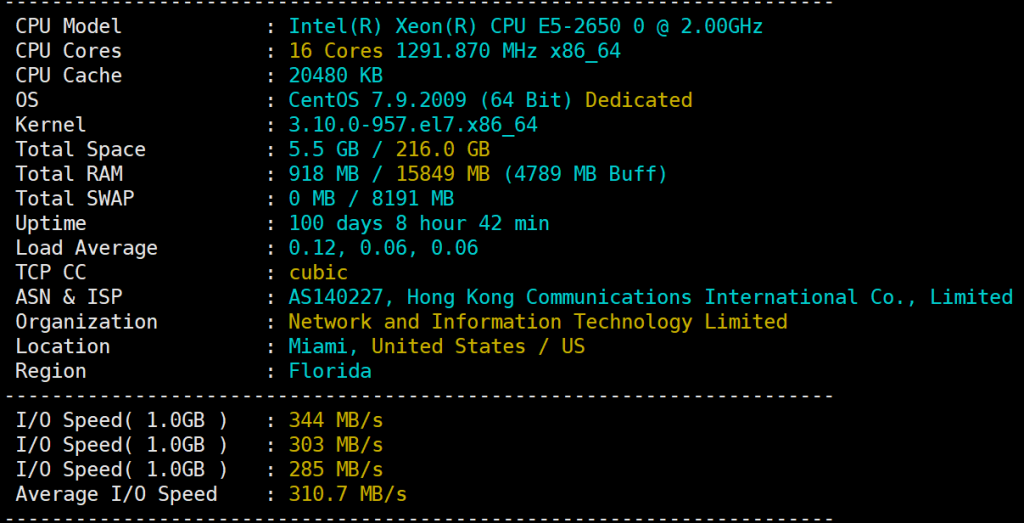This screenshot has height=523, width=1024.
Task: Click the first I/O speed 344 MB/s
Action: (336, 420)
